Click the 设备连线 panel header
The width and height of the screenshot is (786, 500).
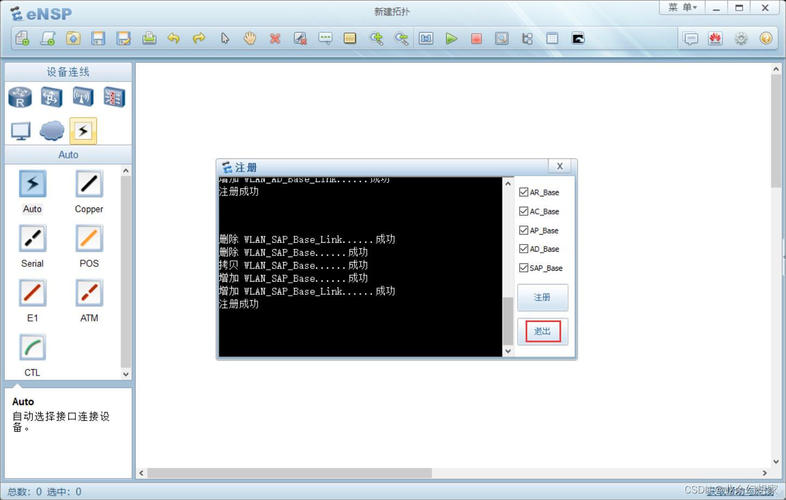pyautogui.click(x=68, y=72)
